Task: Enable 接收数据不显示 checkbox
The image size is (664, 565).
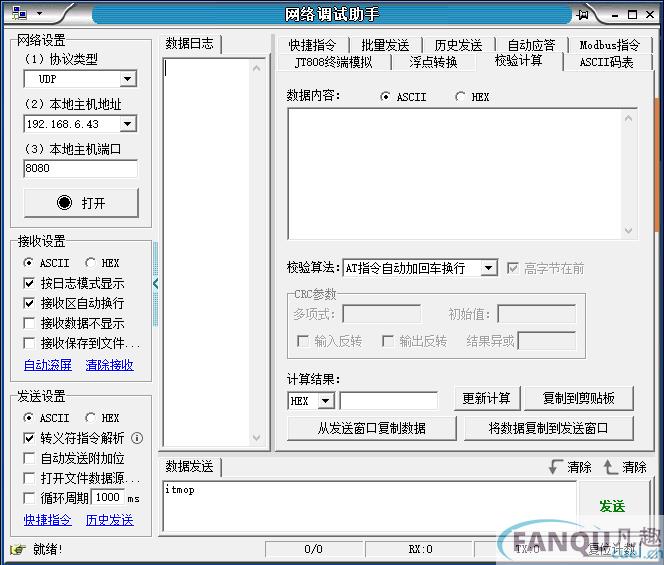Action: [x=30, y=323]
